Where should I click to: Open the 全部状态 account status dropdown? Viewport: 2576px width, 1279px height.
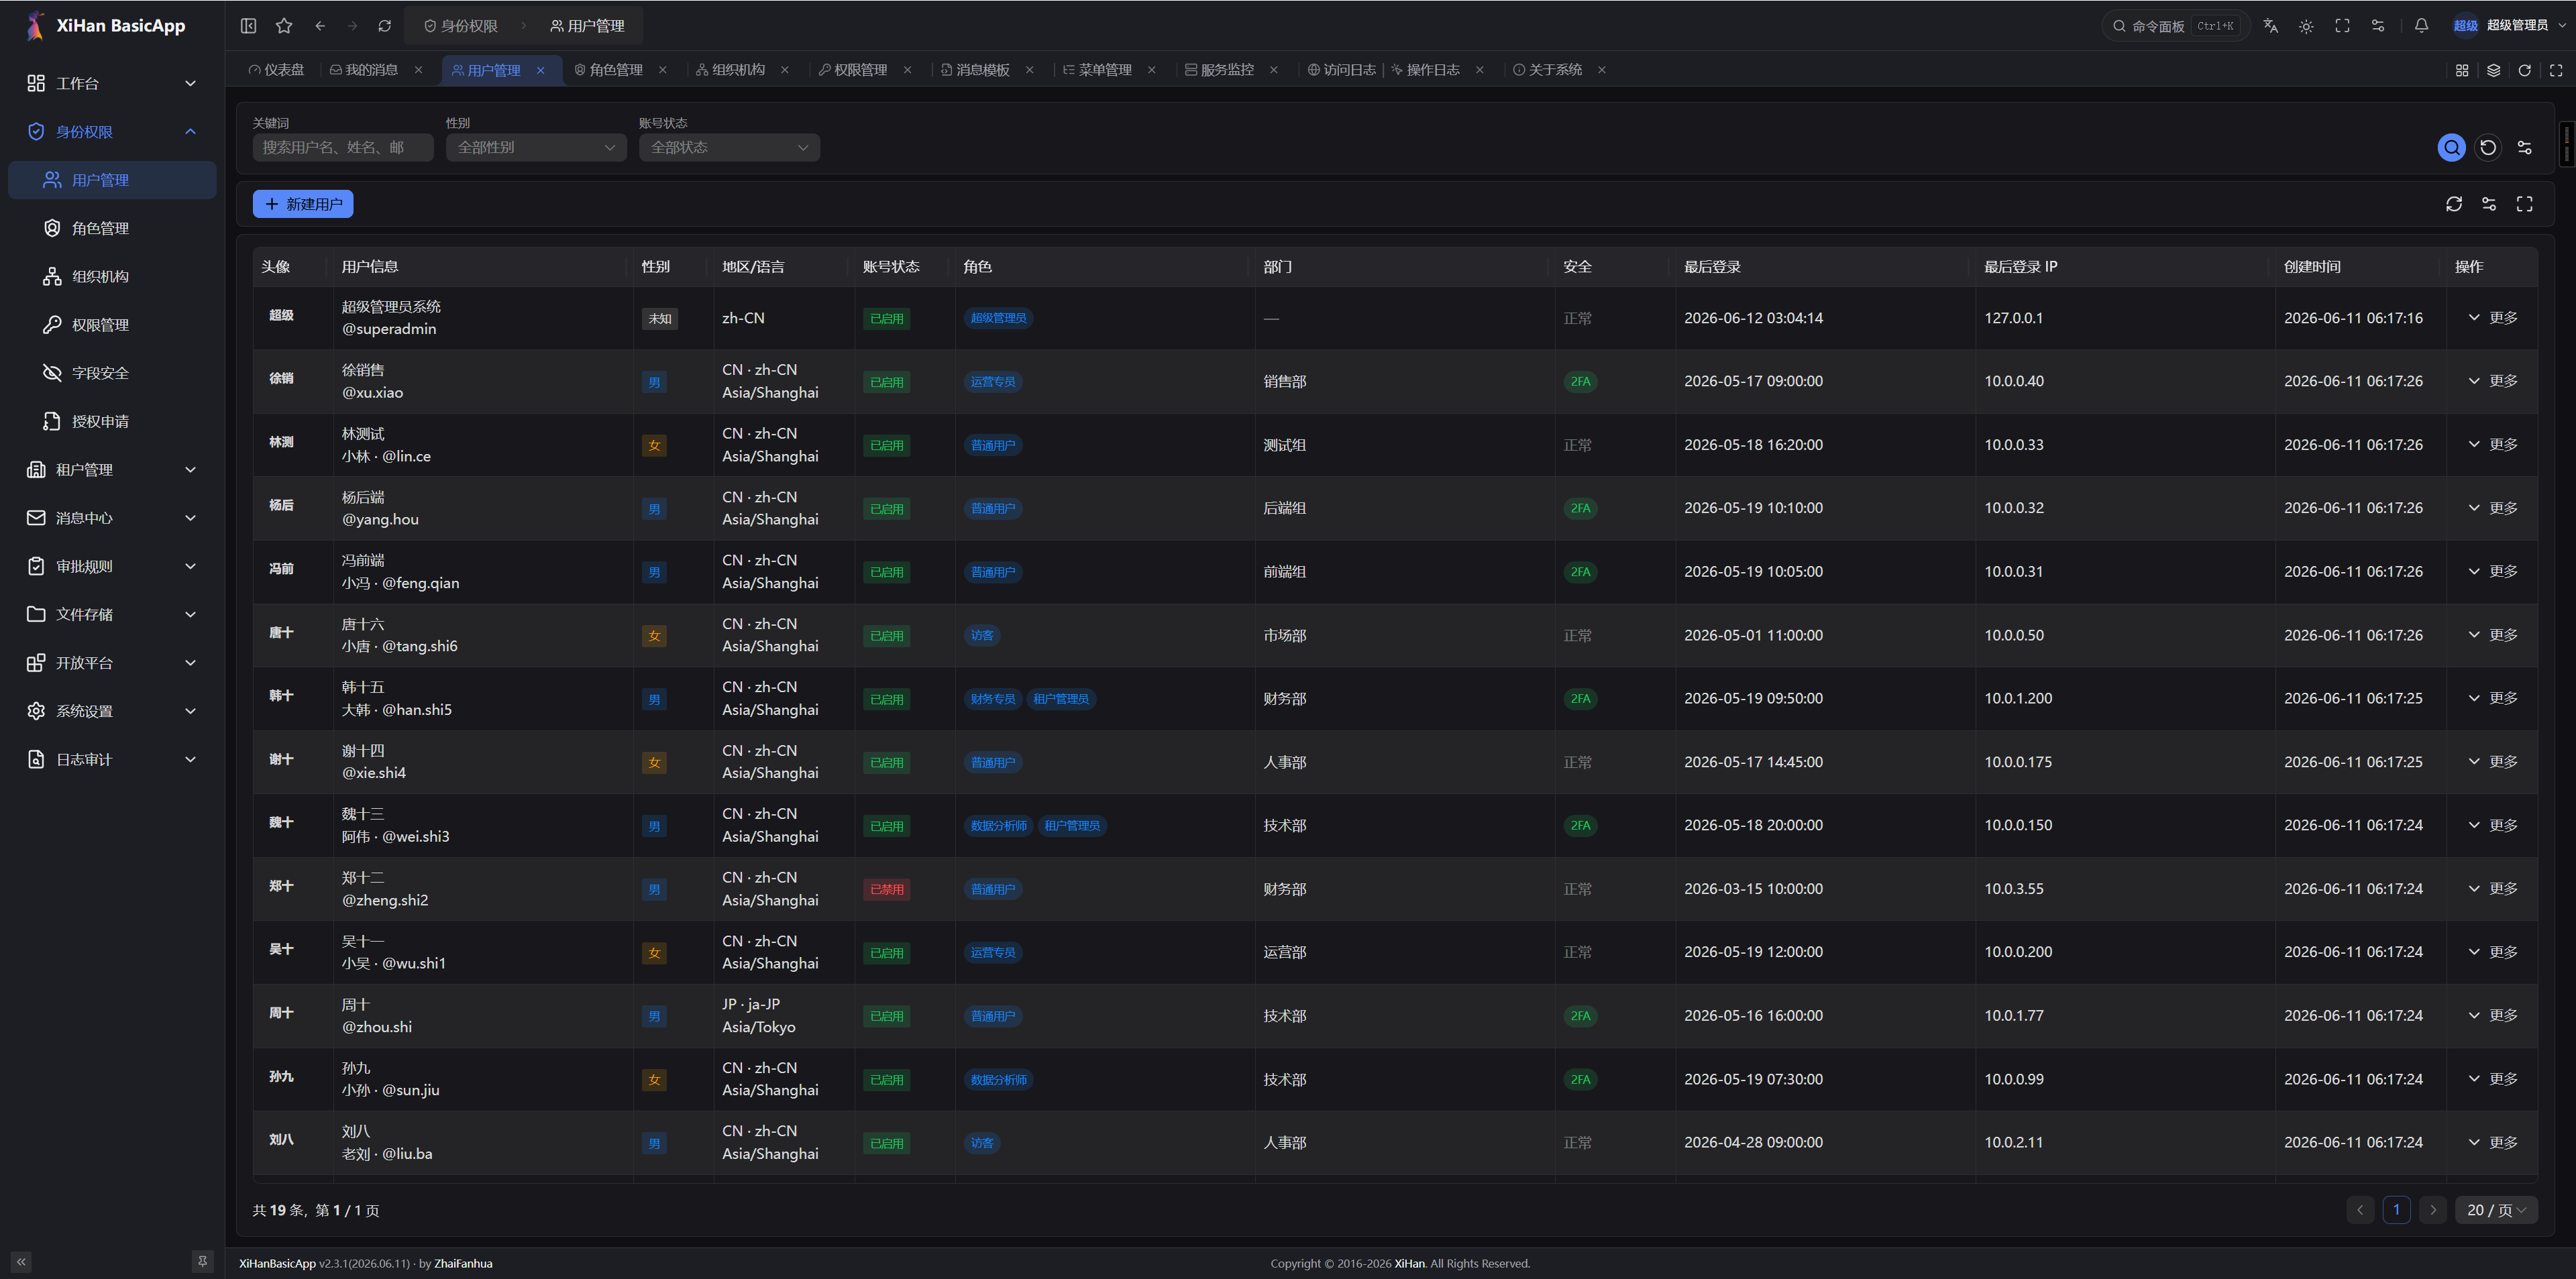pos(729,148)
